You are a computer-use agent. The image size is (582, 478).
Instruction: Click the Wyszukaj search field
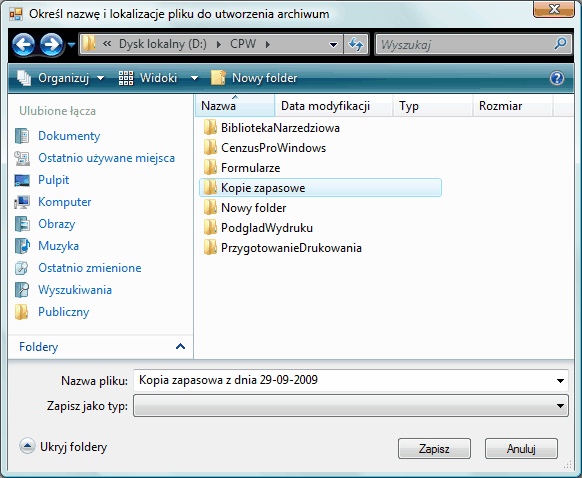point(465,45)
